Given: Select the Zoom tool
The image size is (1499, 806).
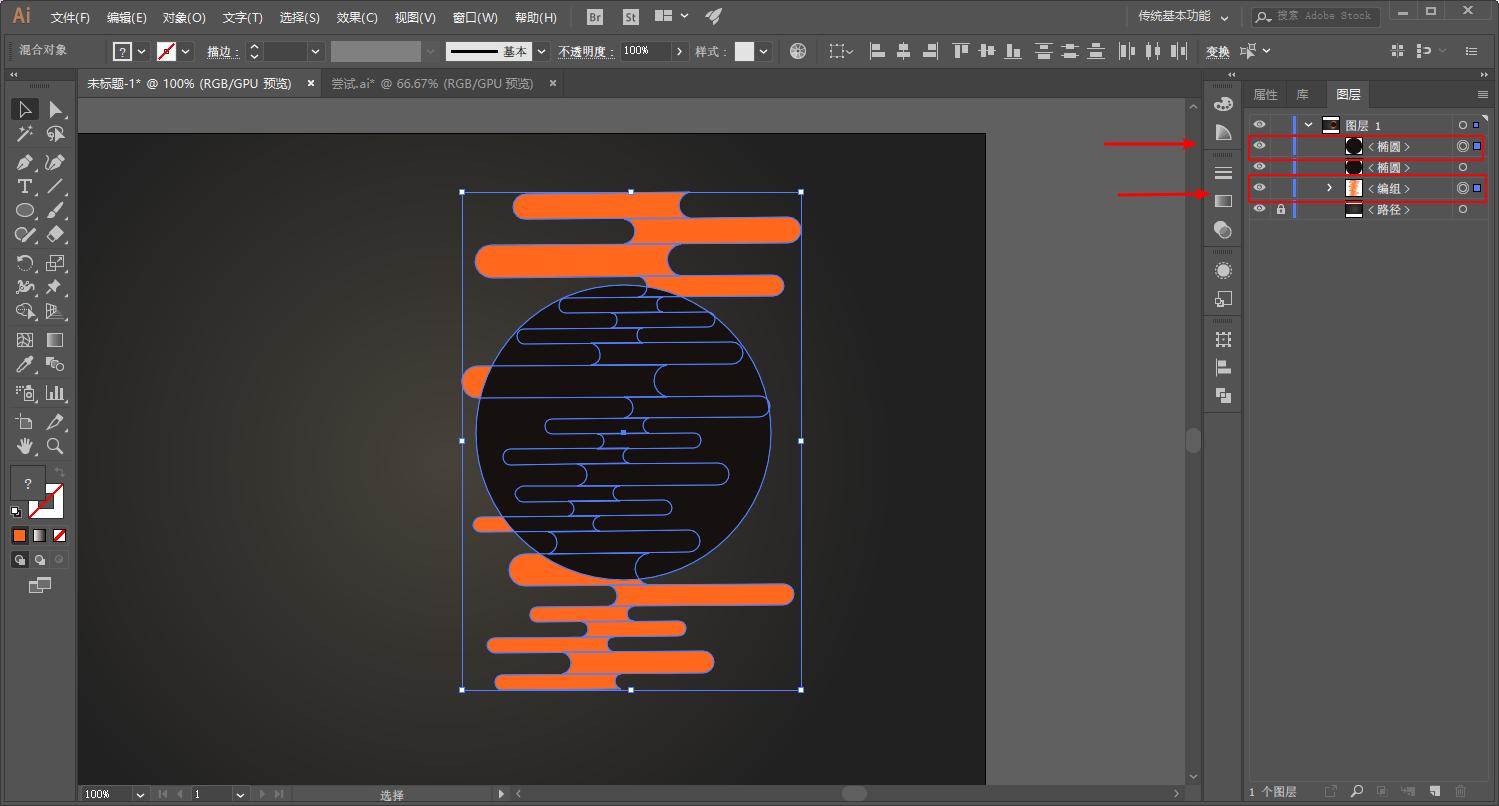Looking at the screenshot, I should [x=56, y=446].
